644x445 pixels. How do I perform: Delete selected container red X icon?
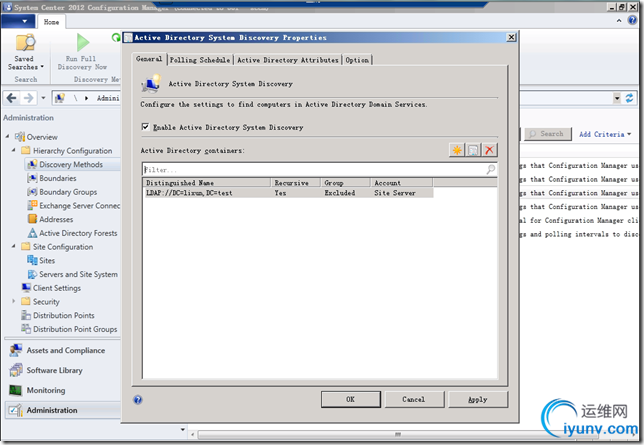point(489,150)
